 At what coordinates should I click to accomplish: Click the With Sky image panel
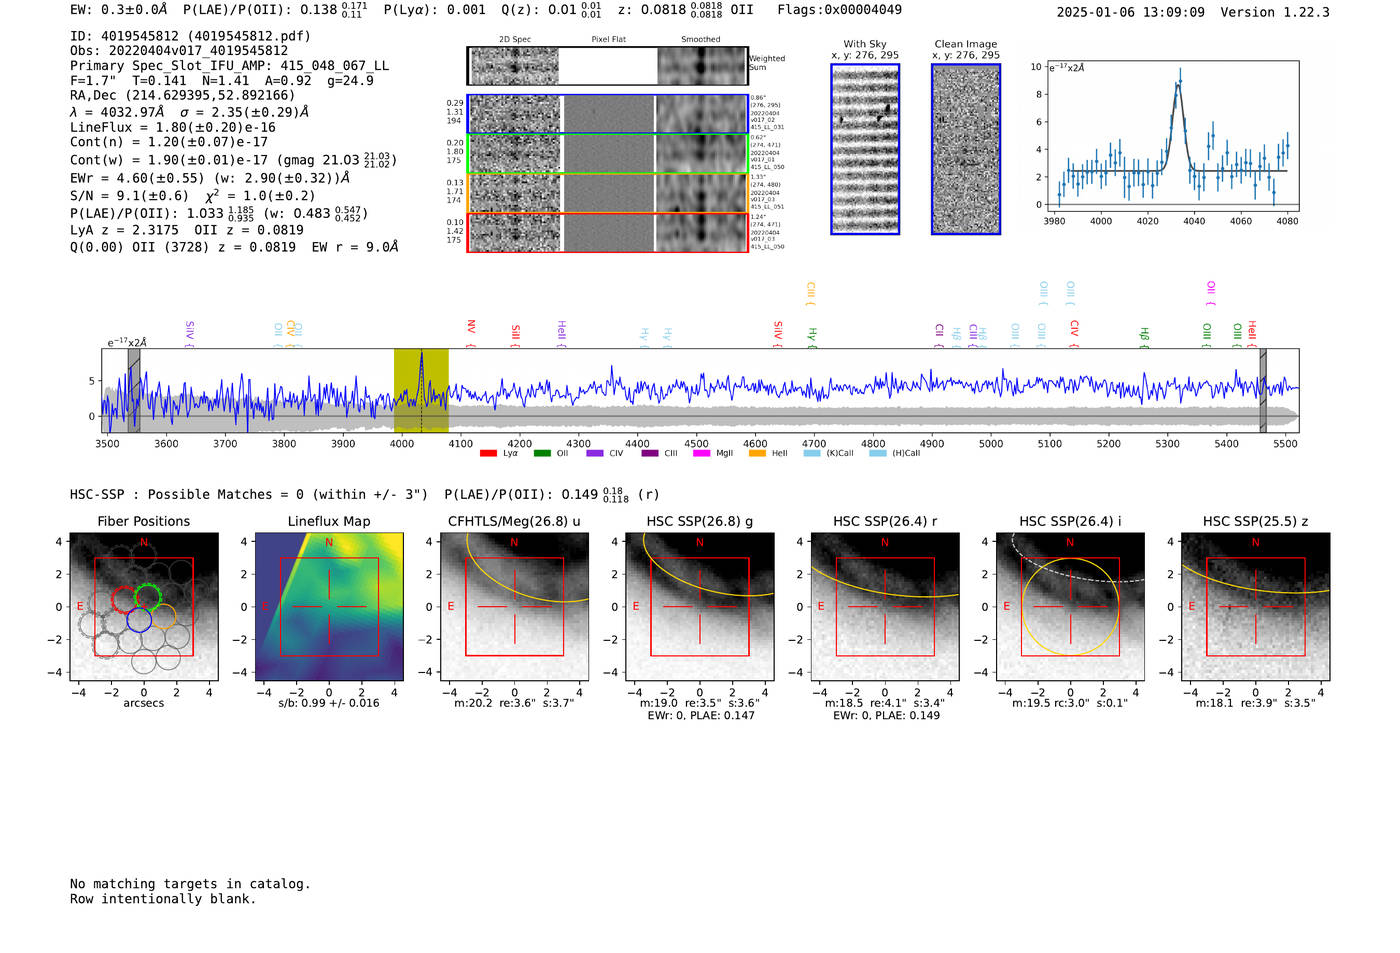pos(865,149)
